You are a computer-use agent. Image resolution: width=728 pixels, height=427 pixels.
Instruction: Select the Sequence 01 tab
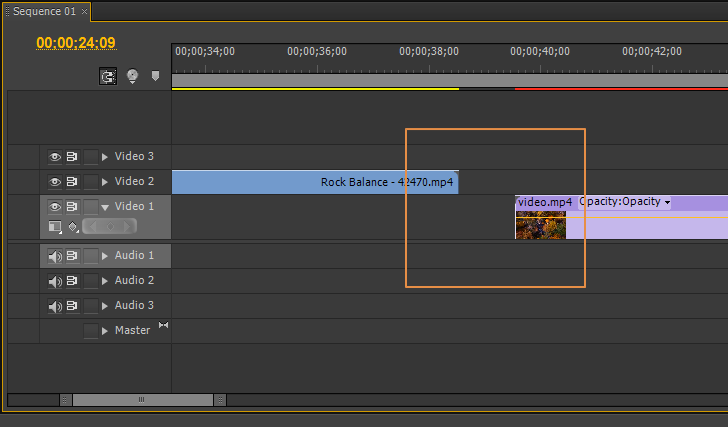coord(44,11)
